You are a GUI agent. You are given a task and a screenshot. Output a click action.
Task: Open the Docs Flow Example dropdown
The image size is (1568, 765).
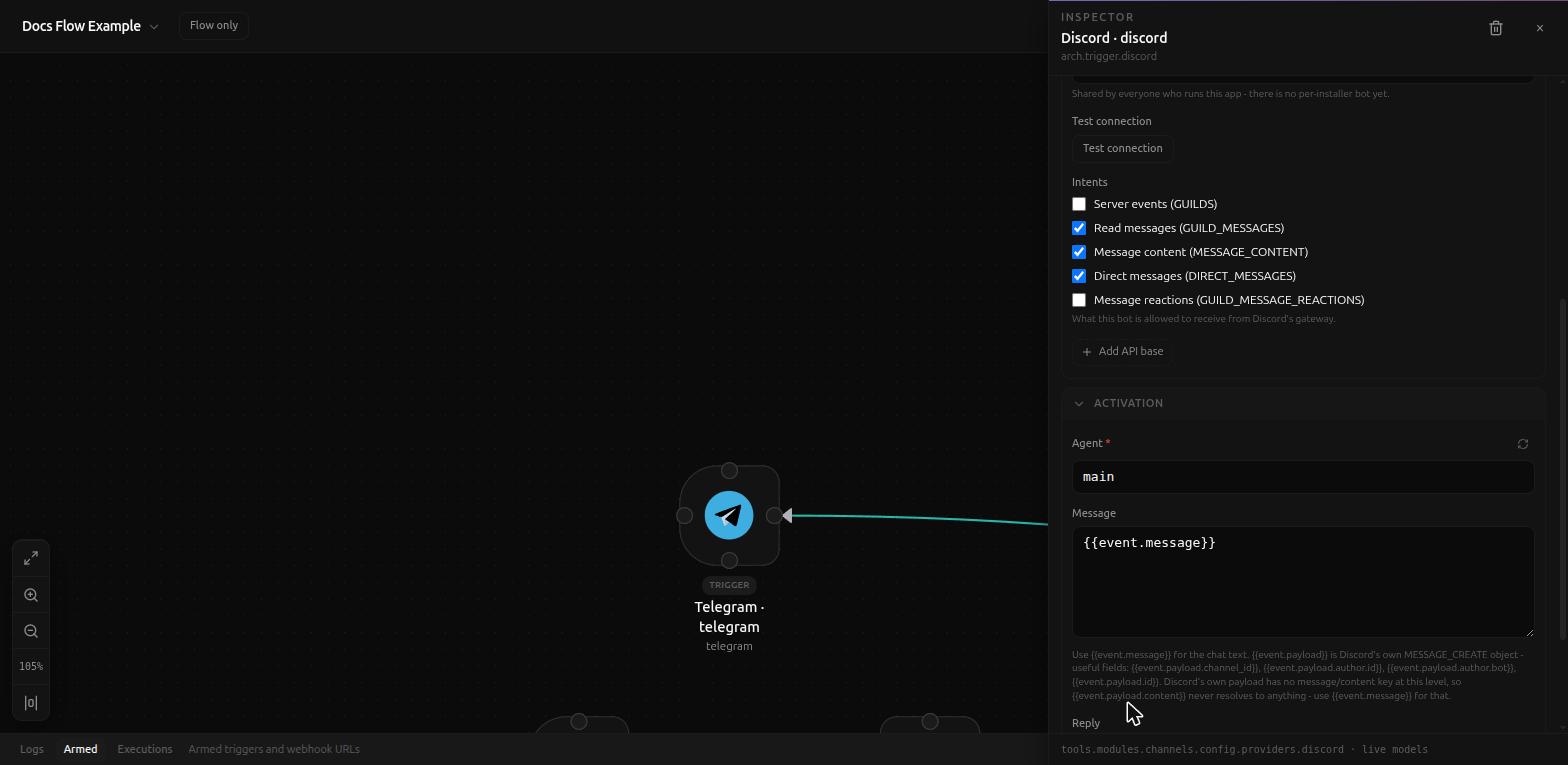tap(90, 26)
